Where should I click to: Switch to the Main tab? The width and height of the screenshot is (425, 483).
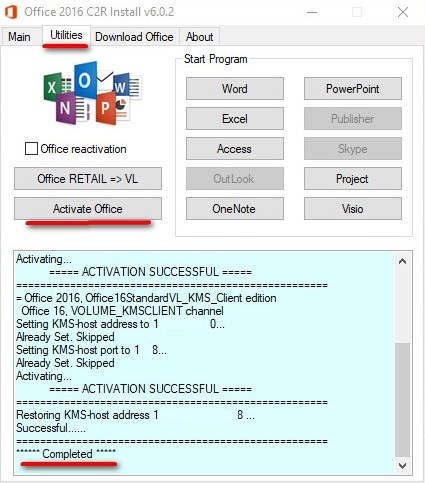tap(19, 37)
